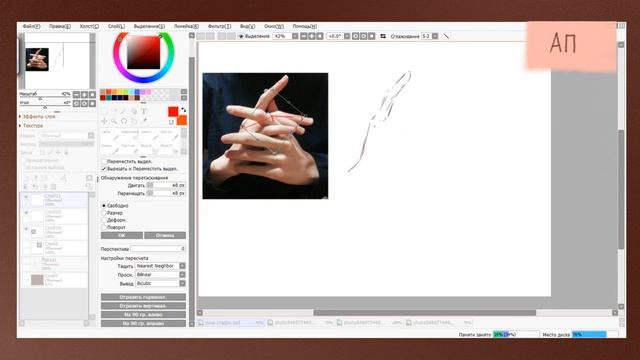Image resolution: width=640 pixels, height=360 pixels.
Task: Flip view horizontally icon in top toolbar
Action: (383, 36)
